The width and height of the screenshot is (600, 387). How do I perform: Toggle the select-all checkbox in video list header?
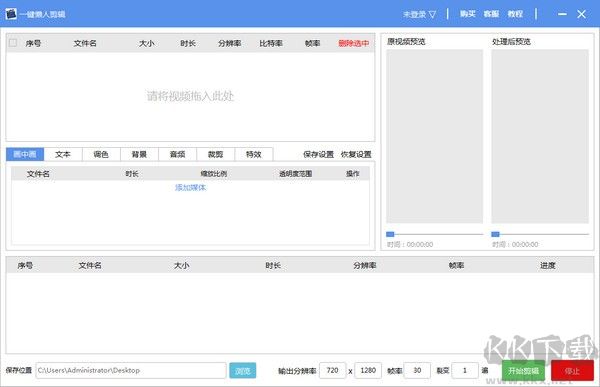coord(13,42)
